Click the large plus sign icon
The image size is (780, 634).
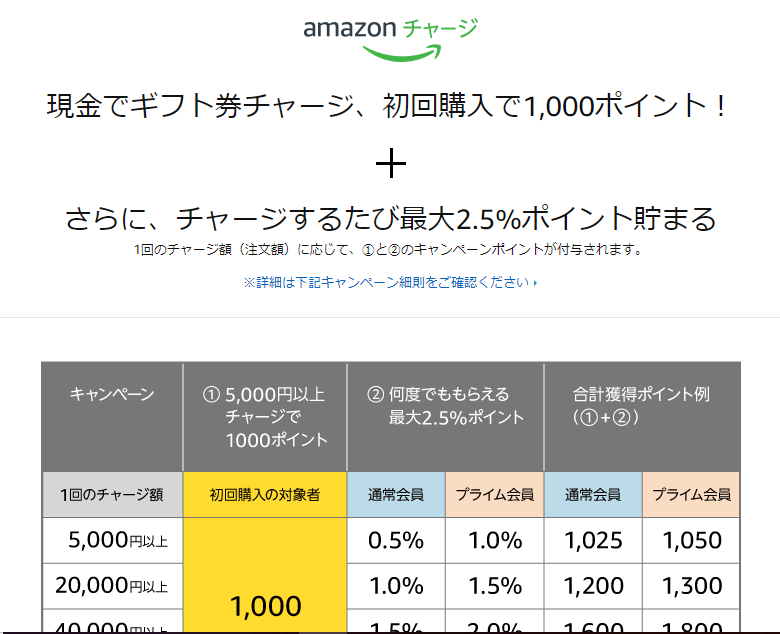pyautogui.click(x=391, y=163)
